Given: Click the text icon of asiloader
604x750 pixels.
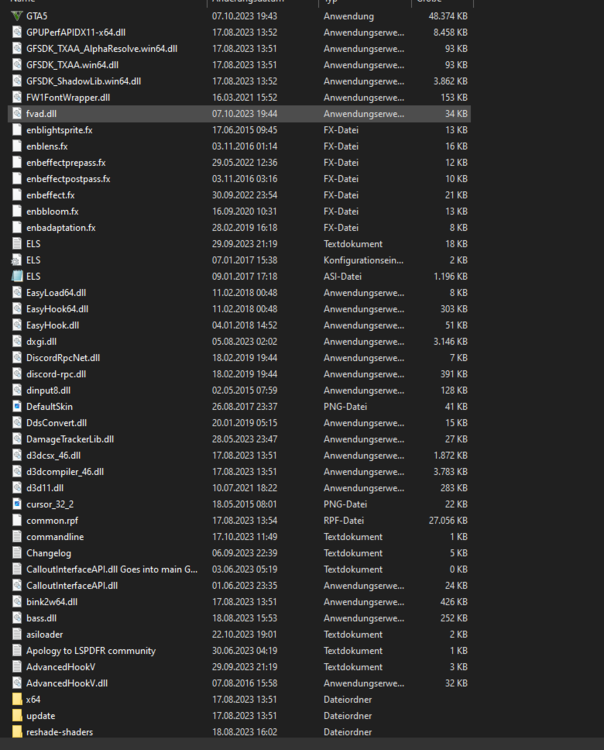Looking at the screenshot, I should 17,634.
